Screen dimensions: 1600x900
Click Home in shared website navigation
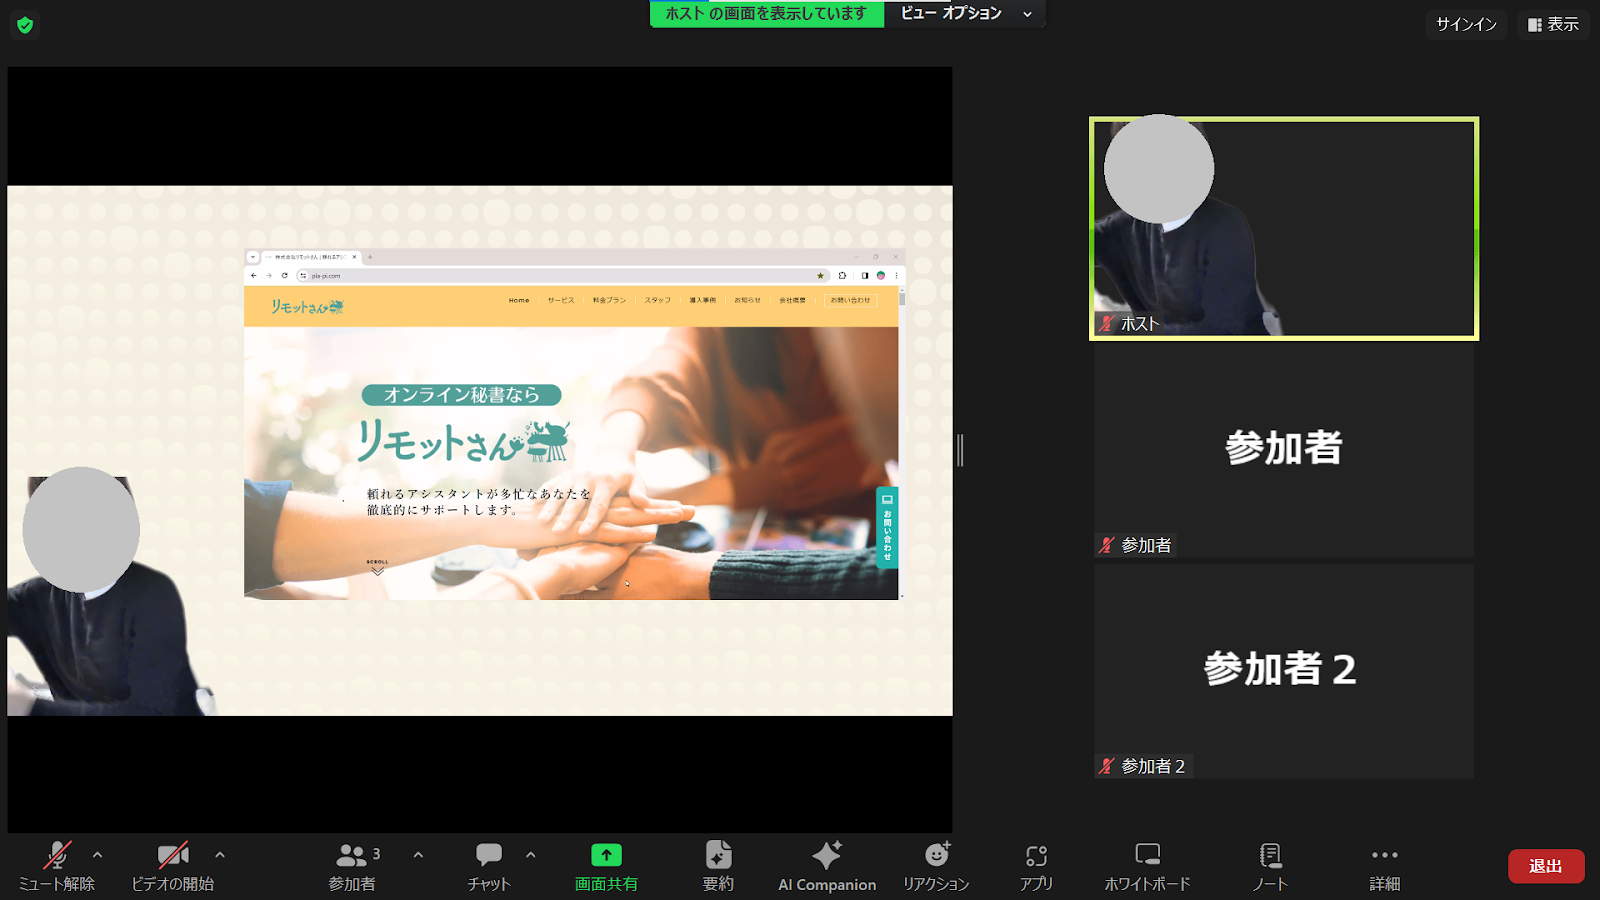coord(519,300)
